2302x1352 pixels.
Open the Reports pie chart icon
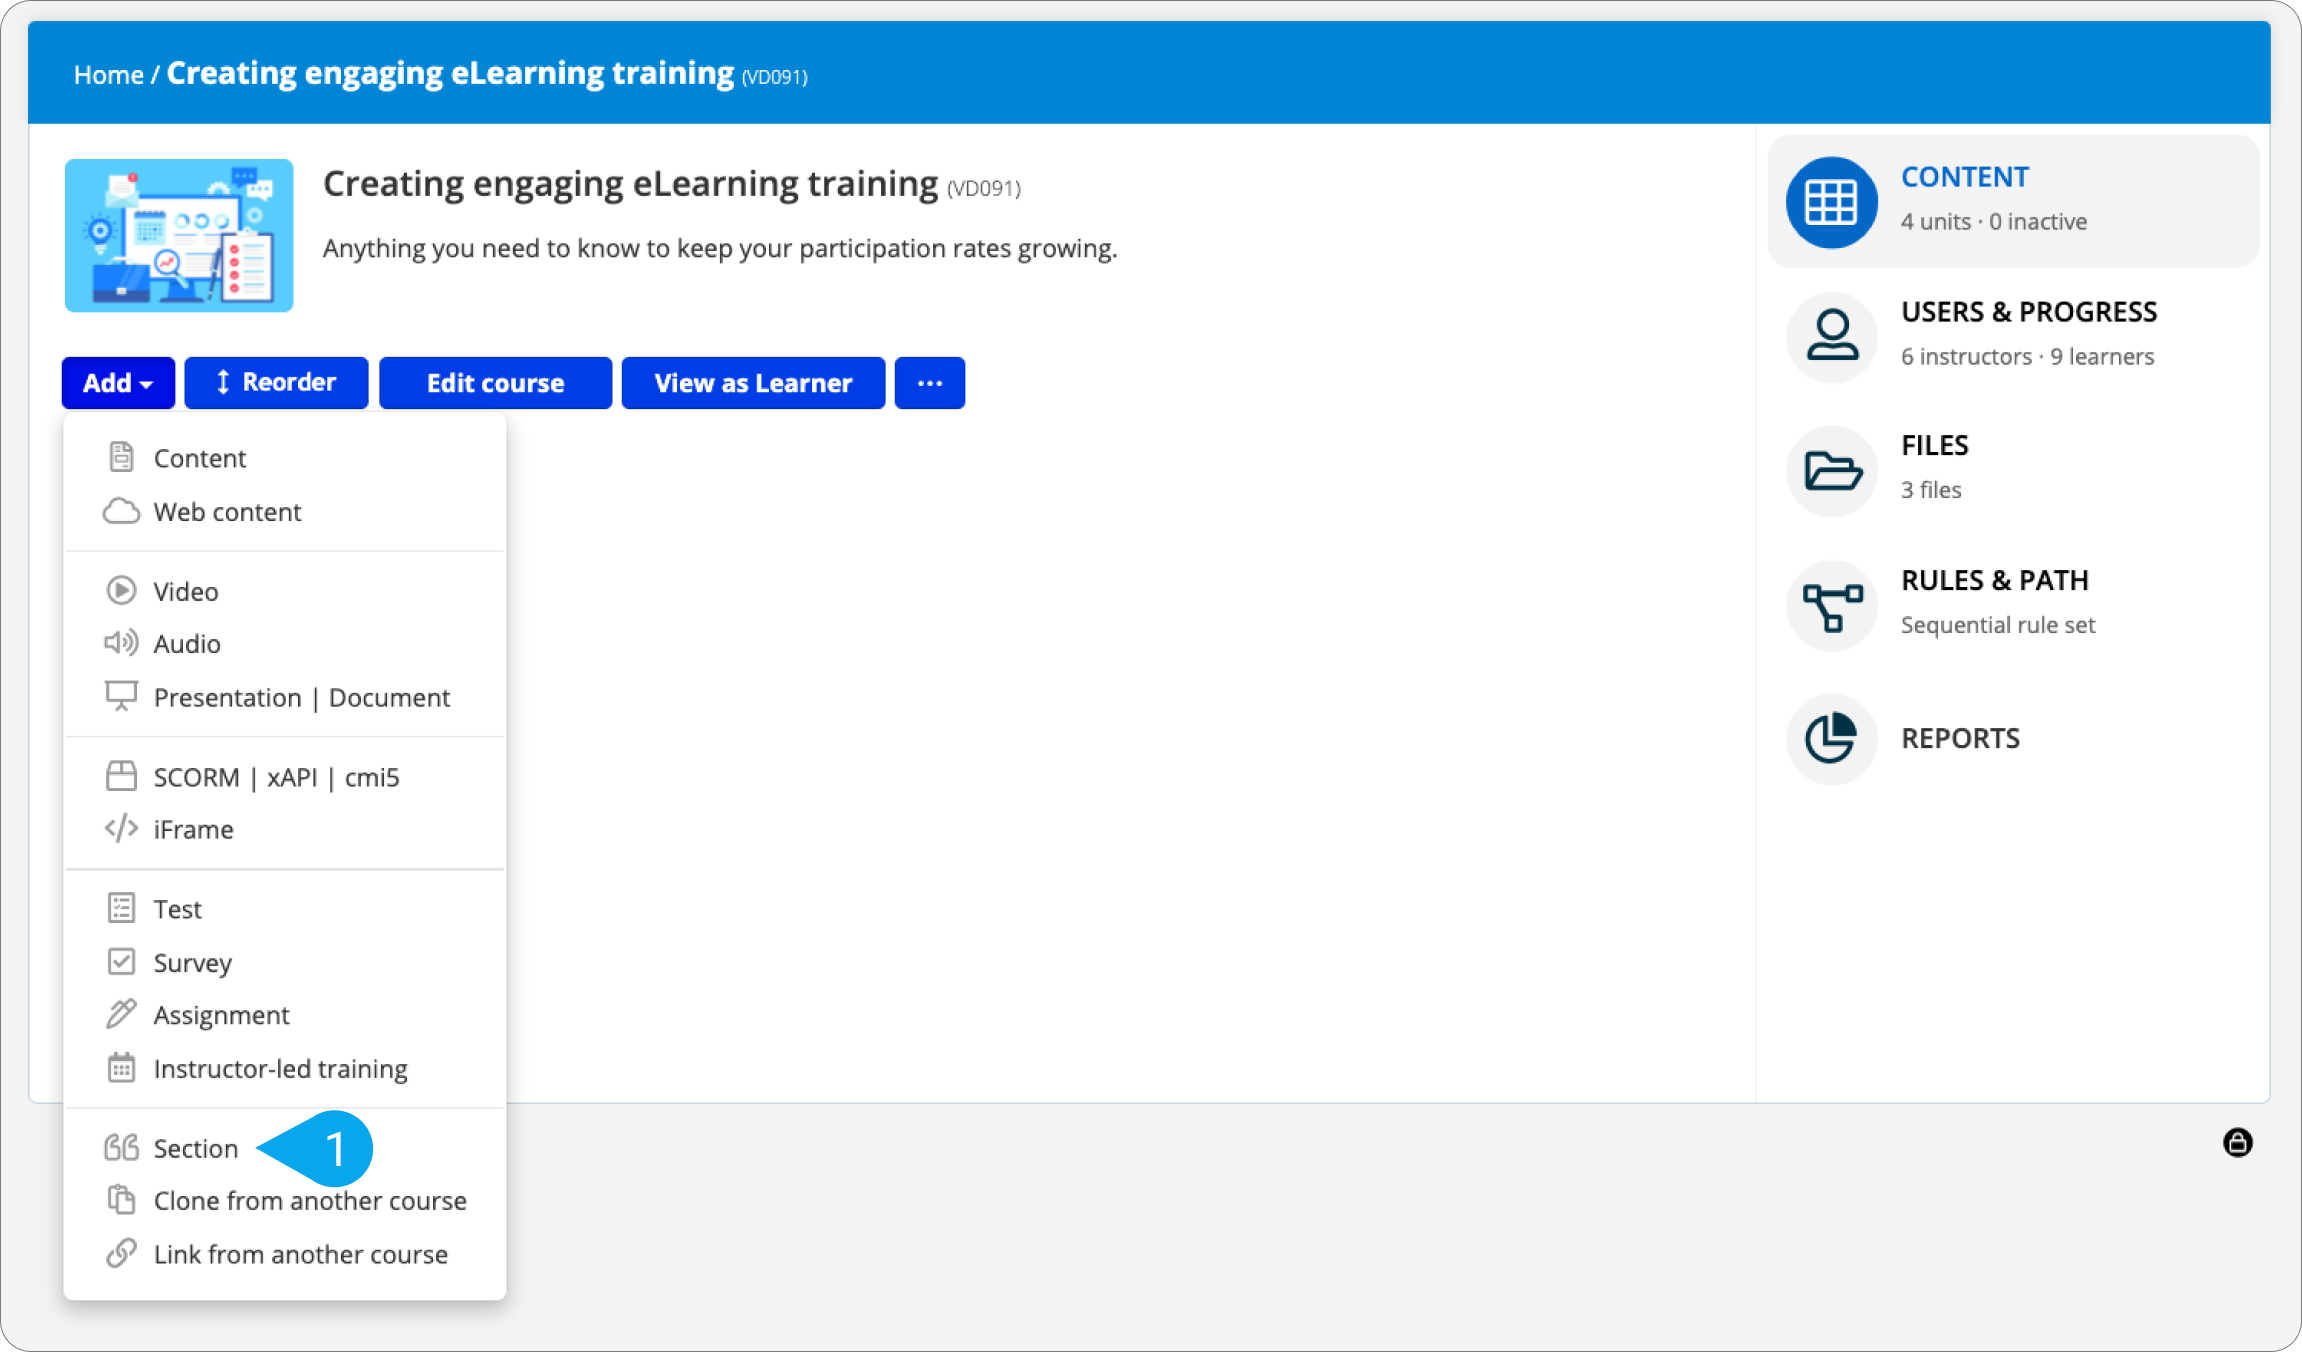tap(1831, 739)
